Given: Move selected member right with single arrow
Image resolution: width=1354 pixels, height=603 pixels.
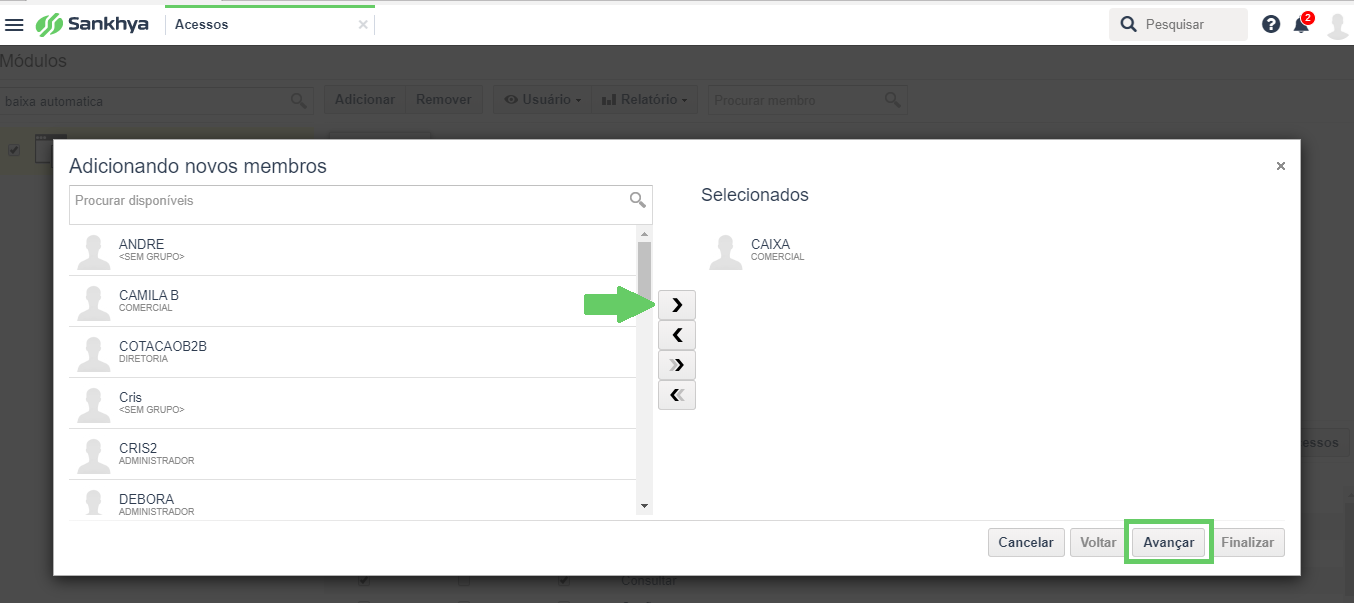Looking at the screenshot, I should point(677,304).
